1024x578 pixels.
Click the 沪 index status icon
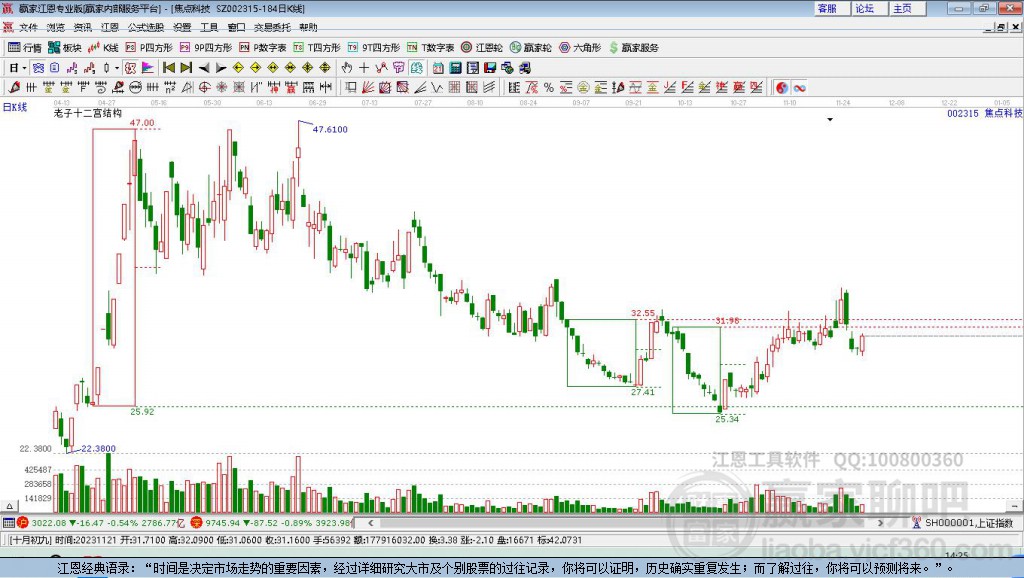pyautogui.click(x=23, y=522)
